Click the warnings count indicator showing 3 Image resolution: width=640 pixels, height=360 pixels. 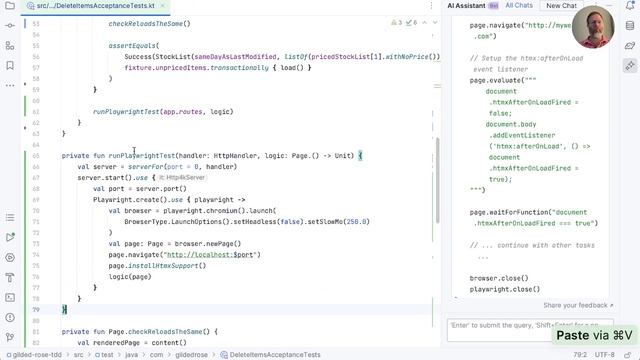pyautogui.click(x=396, y=23)
